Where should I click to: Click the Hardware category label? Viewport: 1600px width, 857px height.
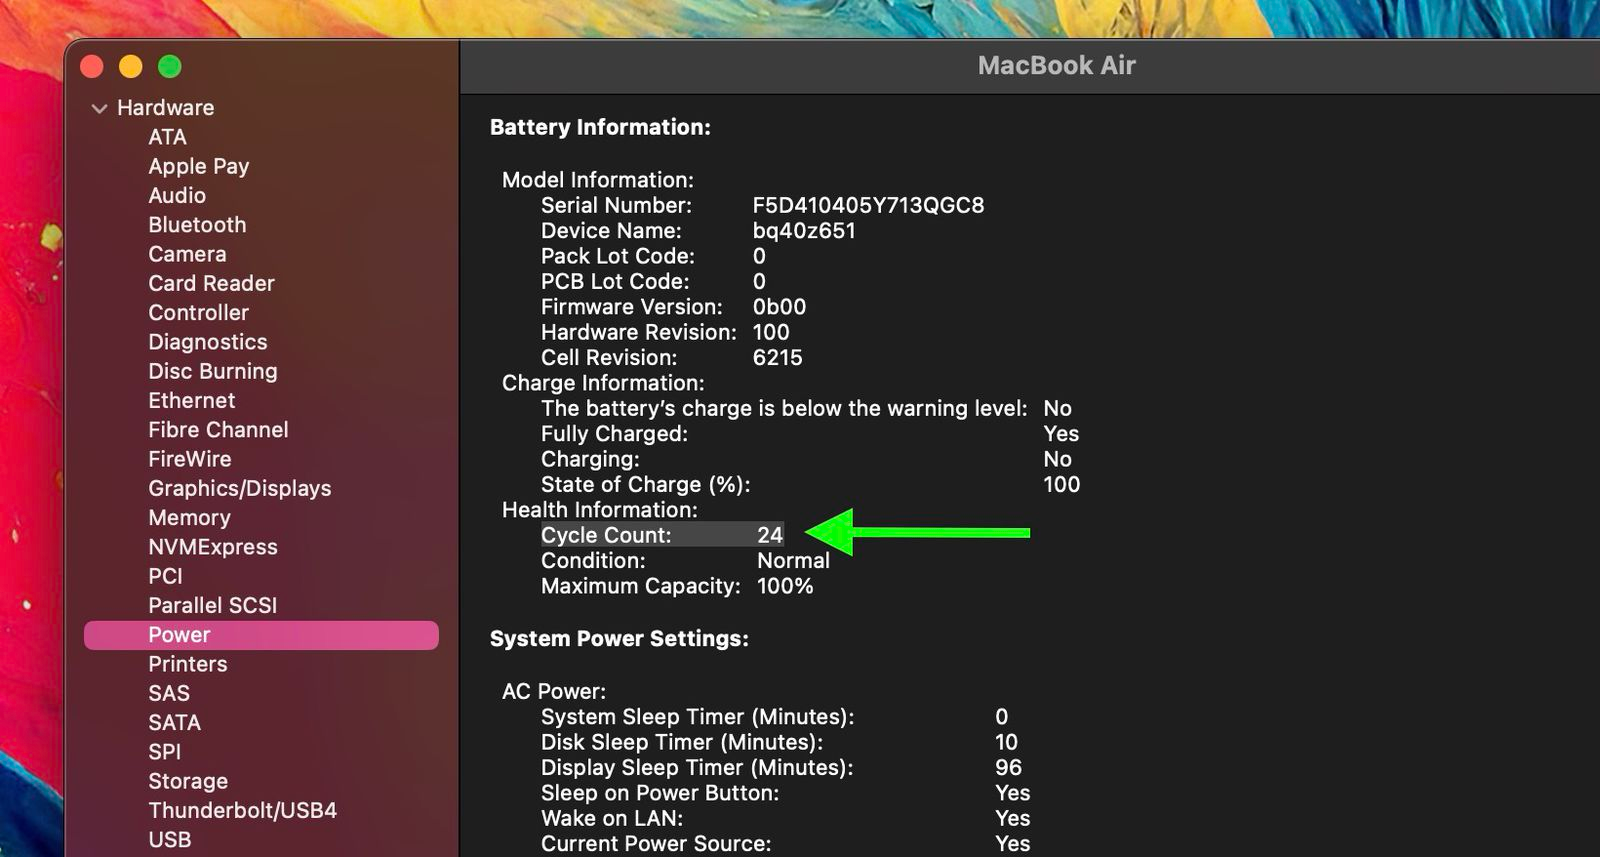(165, 107)
